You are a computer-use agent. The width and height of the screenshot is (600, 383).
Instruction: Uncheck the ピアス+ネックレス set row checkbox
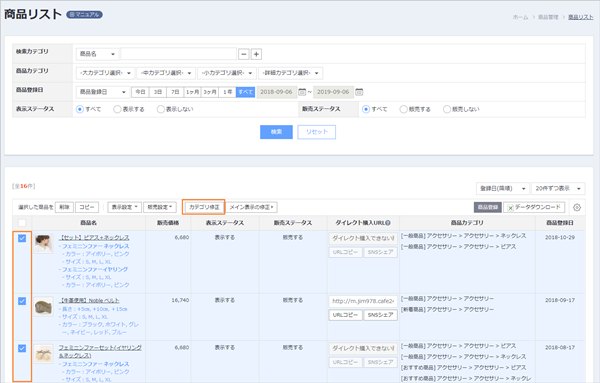(22, 238)
